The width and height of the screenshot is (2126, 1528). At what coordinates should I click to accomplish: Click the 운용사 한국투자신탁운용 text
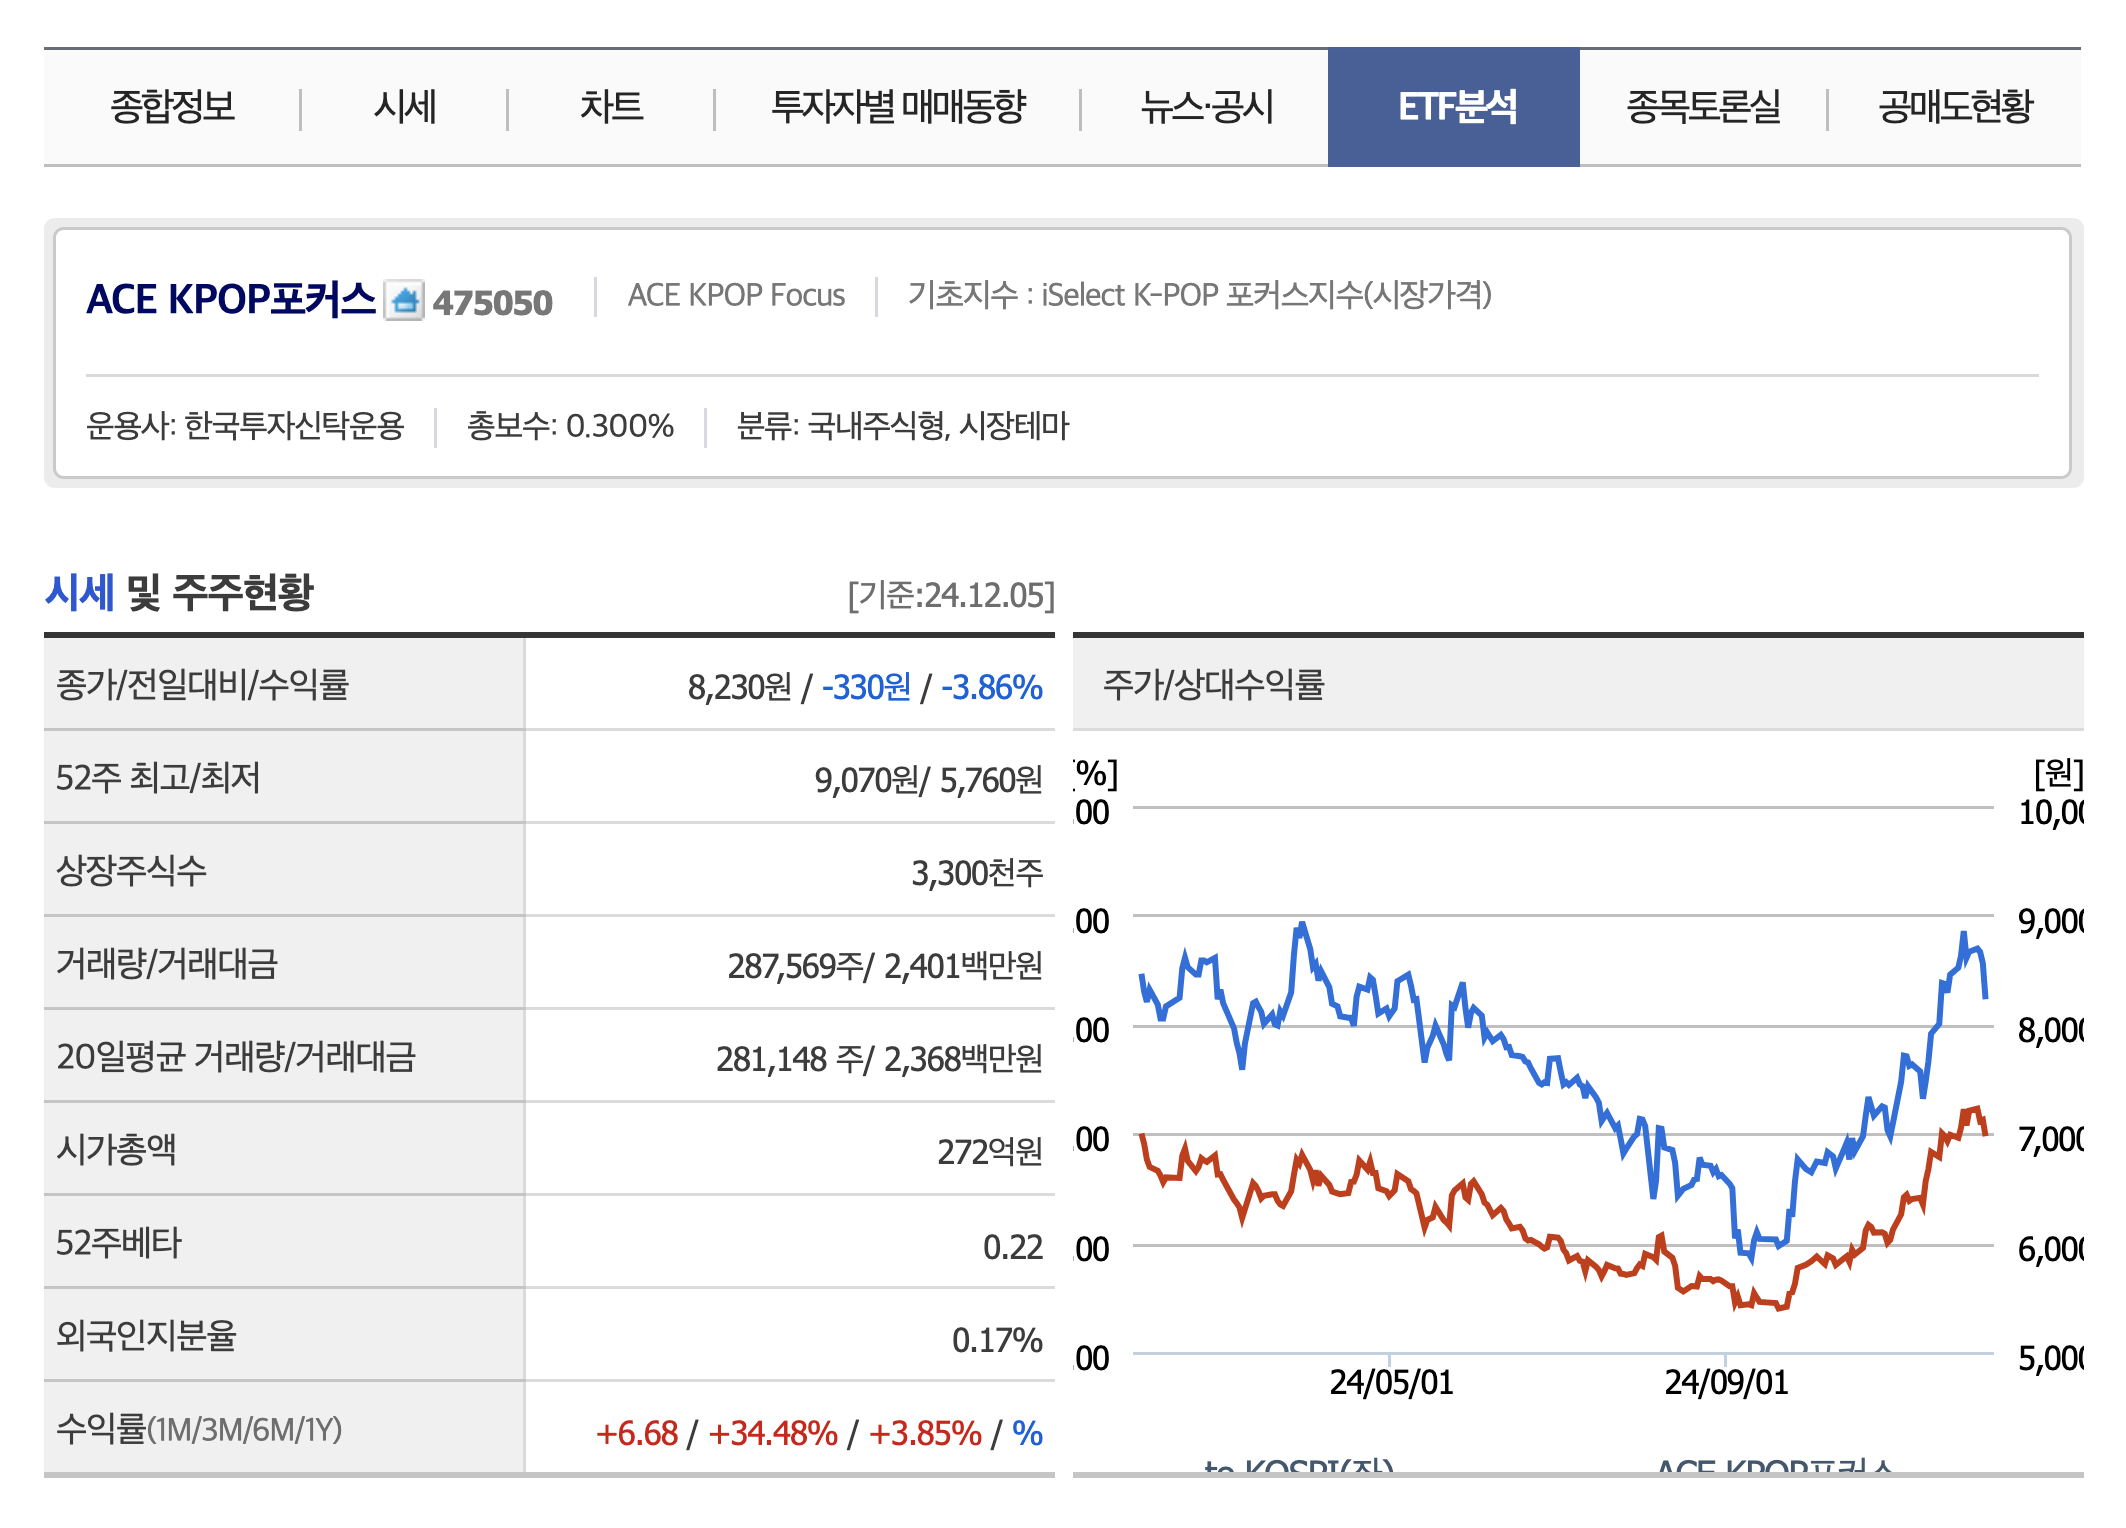pos(245,426)
